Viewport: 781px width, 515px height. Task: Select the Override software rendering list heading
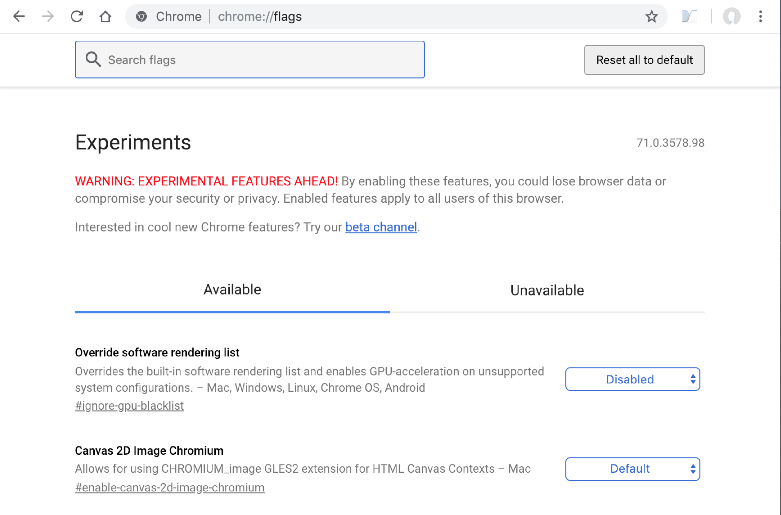pos(157,353)
